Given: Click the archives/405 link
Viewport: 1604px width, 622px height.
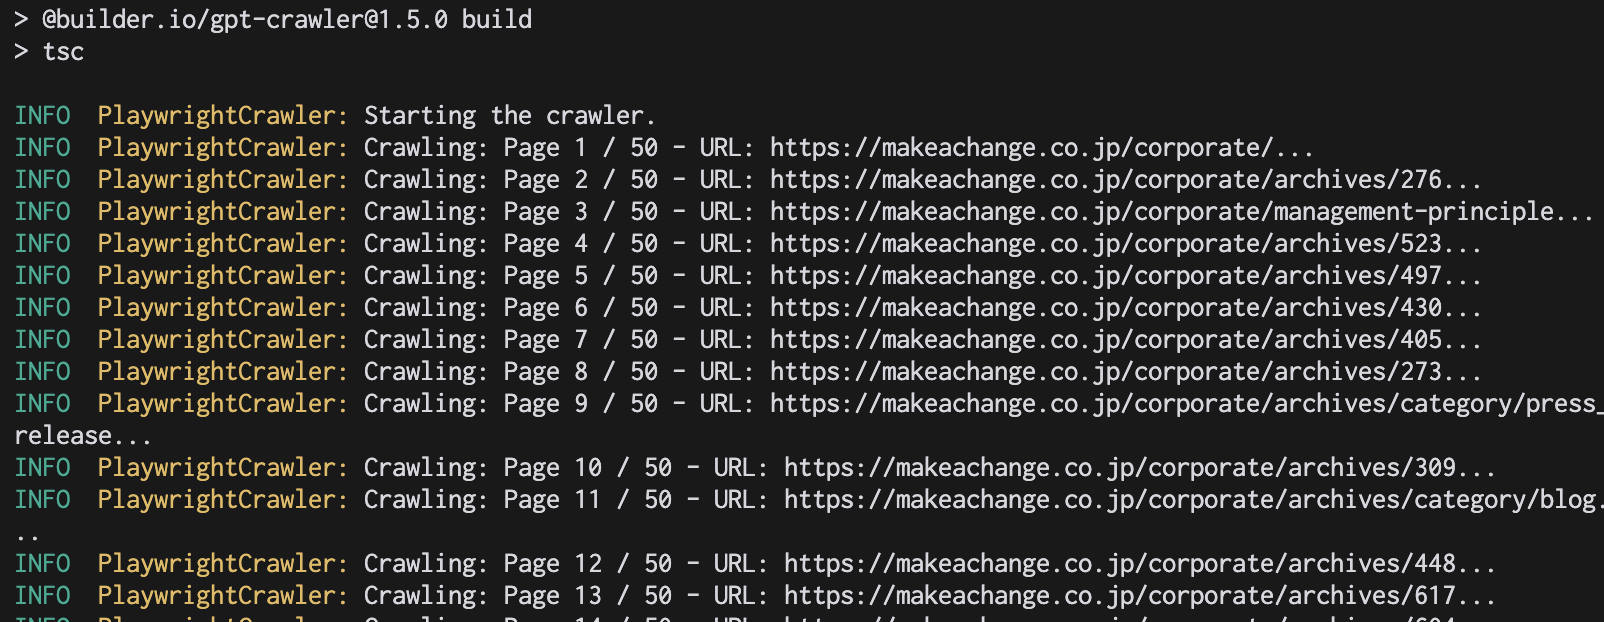Looking at the screenshot, I should coord(1105,340).
